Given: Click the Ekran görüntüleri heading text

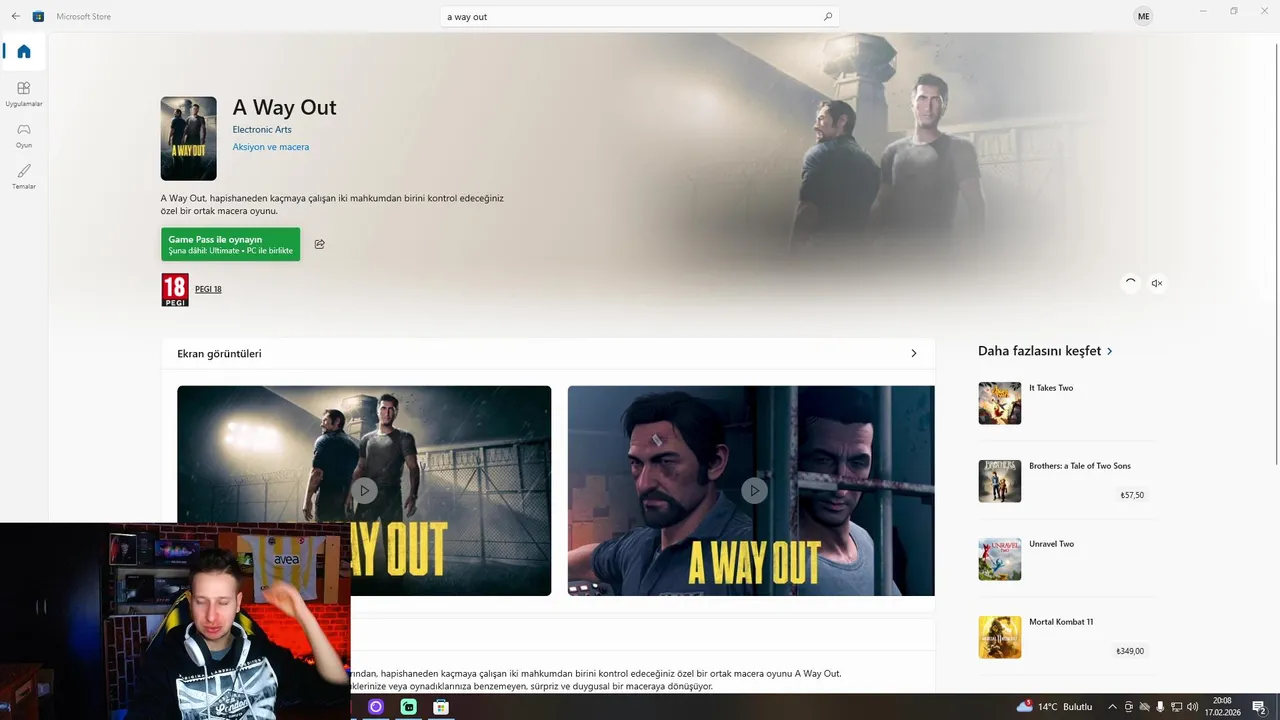Looking at the screenshot, I should 219,354.
